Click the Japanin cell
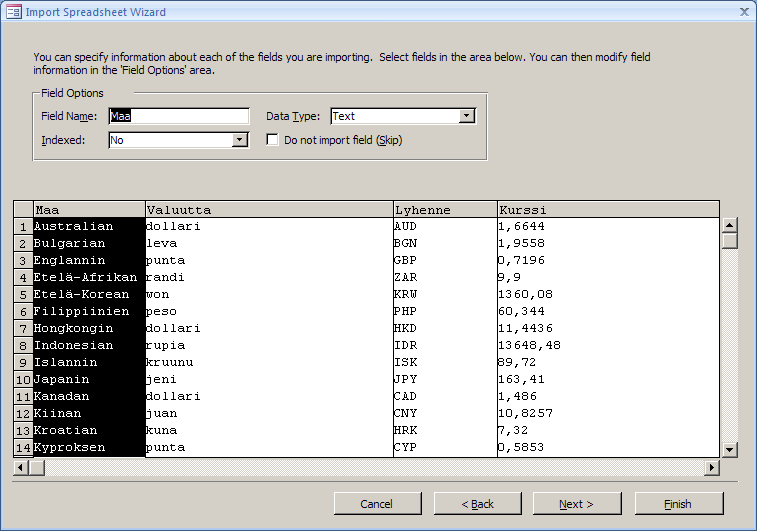The width and height of the screenshot is (757, 531). [x=89, y=379]
